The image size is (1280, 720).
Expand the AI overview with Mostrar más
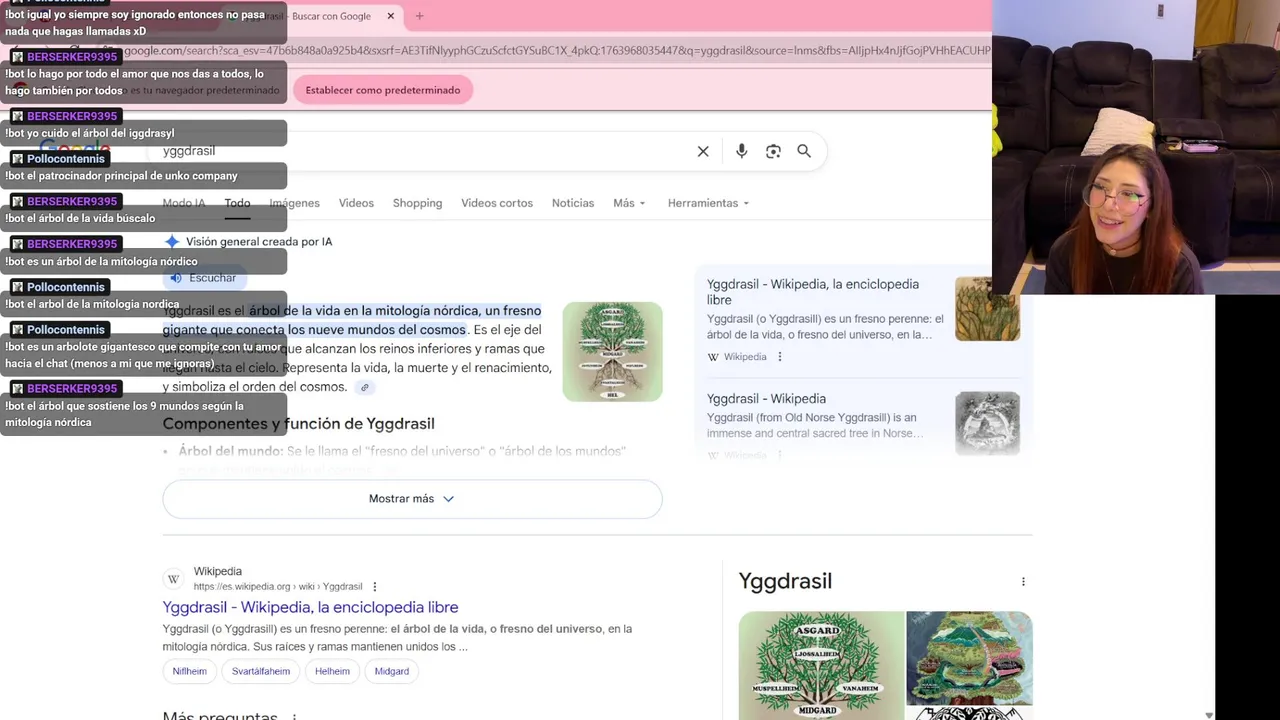412,499
